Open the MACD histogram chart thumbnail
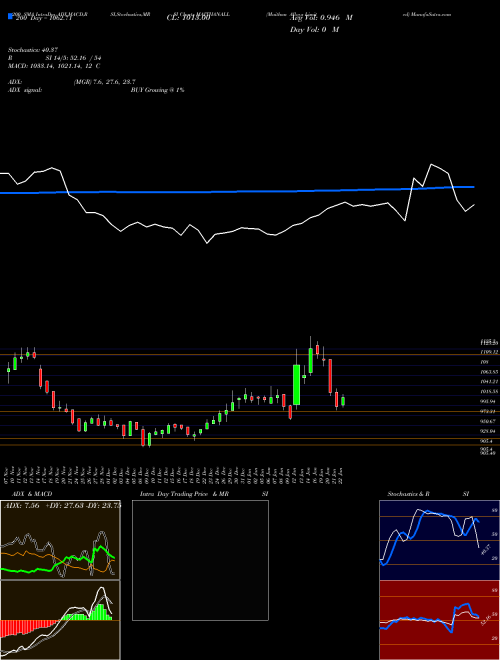The height and width of the screenshot is (660, 500). point(60,620)
